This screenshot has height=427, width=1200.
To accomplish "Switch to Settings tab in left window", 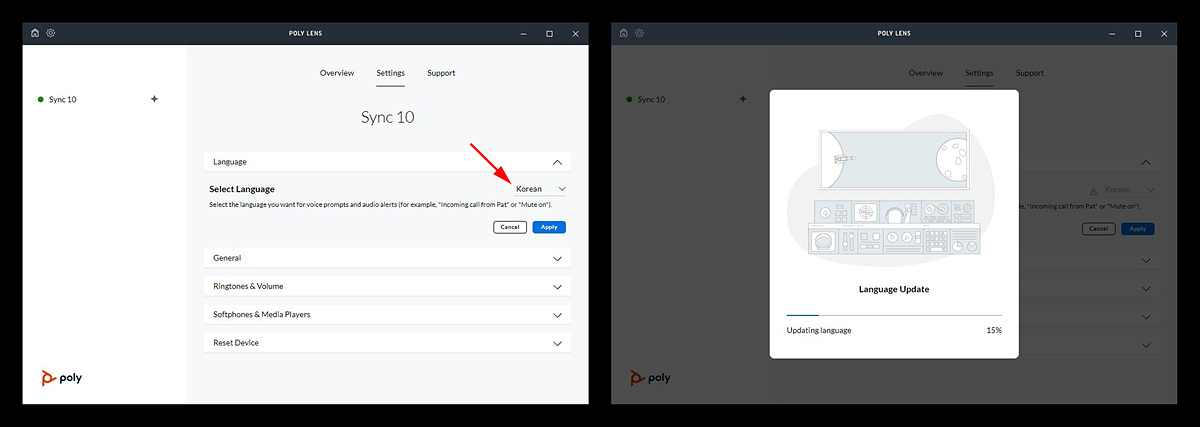I will [390, 73].
